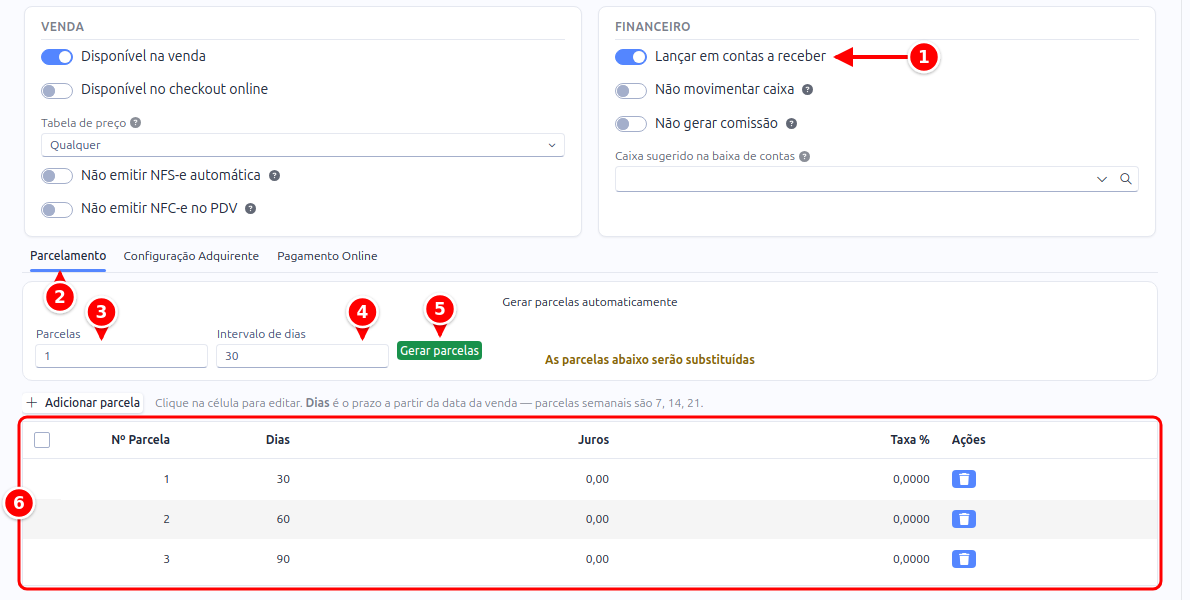Switch to Parcelamento tab

(68, 256)
